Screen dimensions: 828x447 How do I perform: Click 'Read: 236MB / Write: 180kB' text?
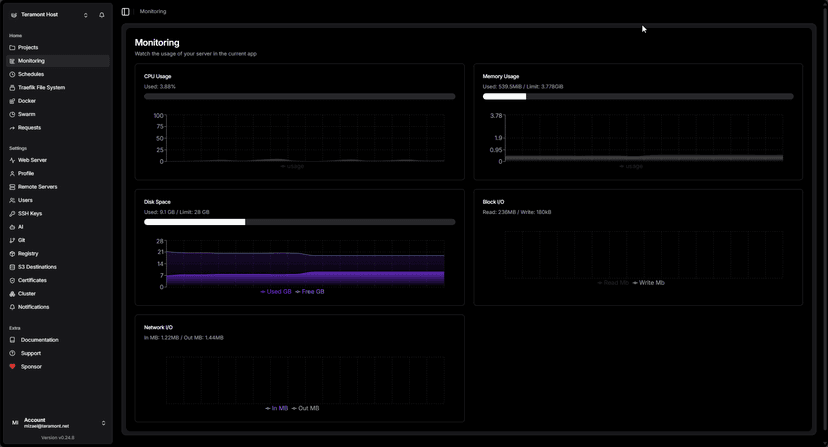point(517,212)
